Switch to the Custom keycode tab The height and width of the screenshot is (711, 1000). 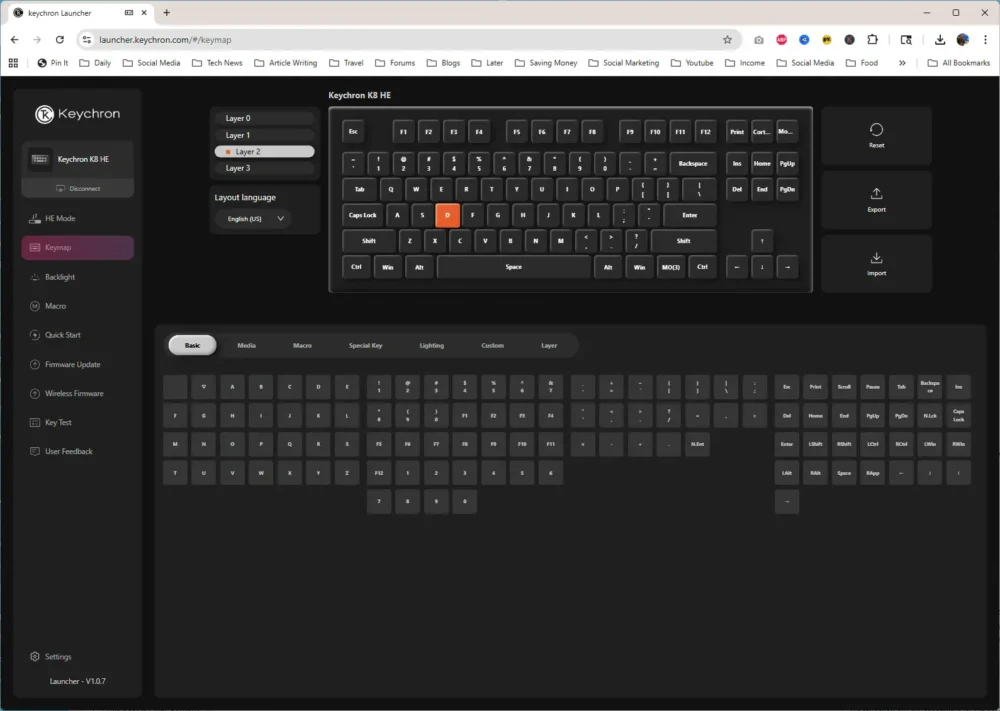(492, 346)
